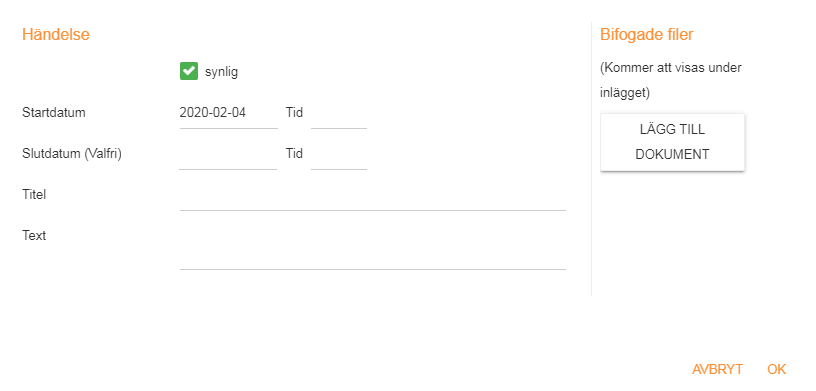Focus the Tid field for Startdatum

click(339, 113)
